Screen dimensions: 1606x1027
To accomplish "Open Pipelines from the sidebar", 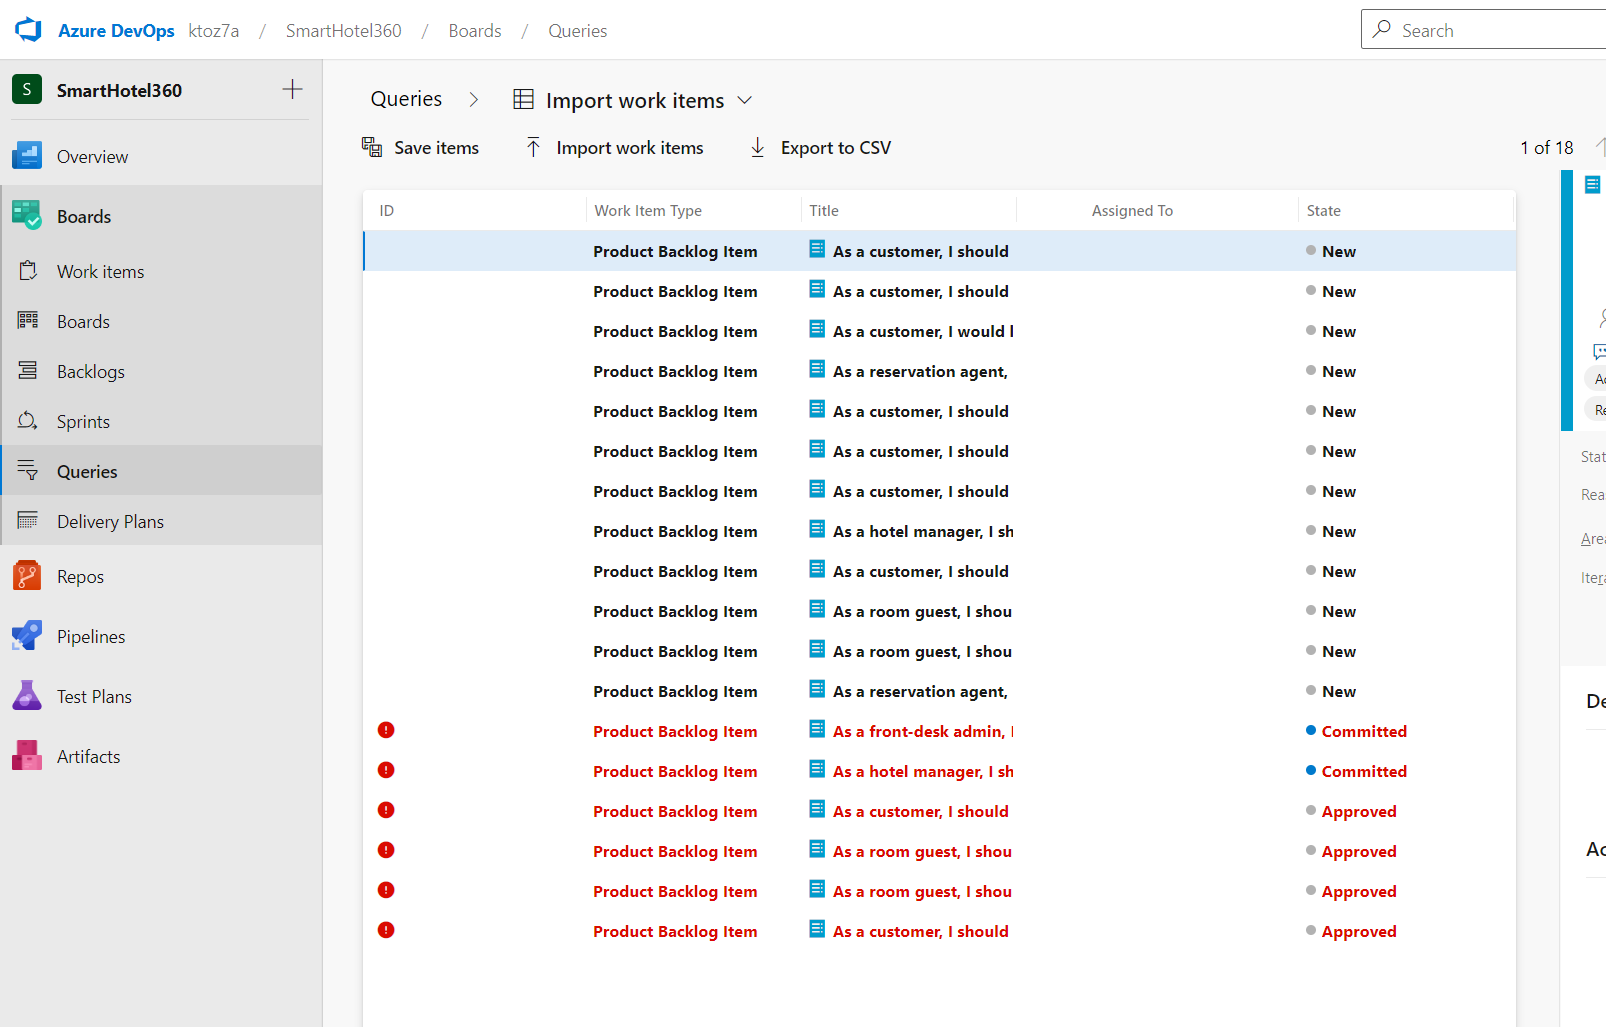I will click(x=91, y=636).
